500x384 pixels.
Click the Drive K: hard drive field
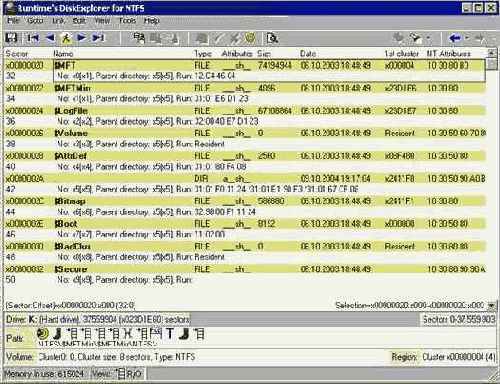97,319
